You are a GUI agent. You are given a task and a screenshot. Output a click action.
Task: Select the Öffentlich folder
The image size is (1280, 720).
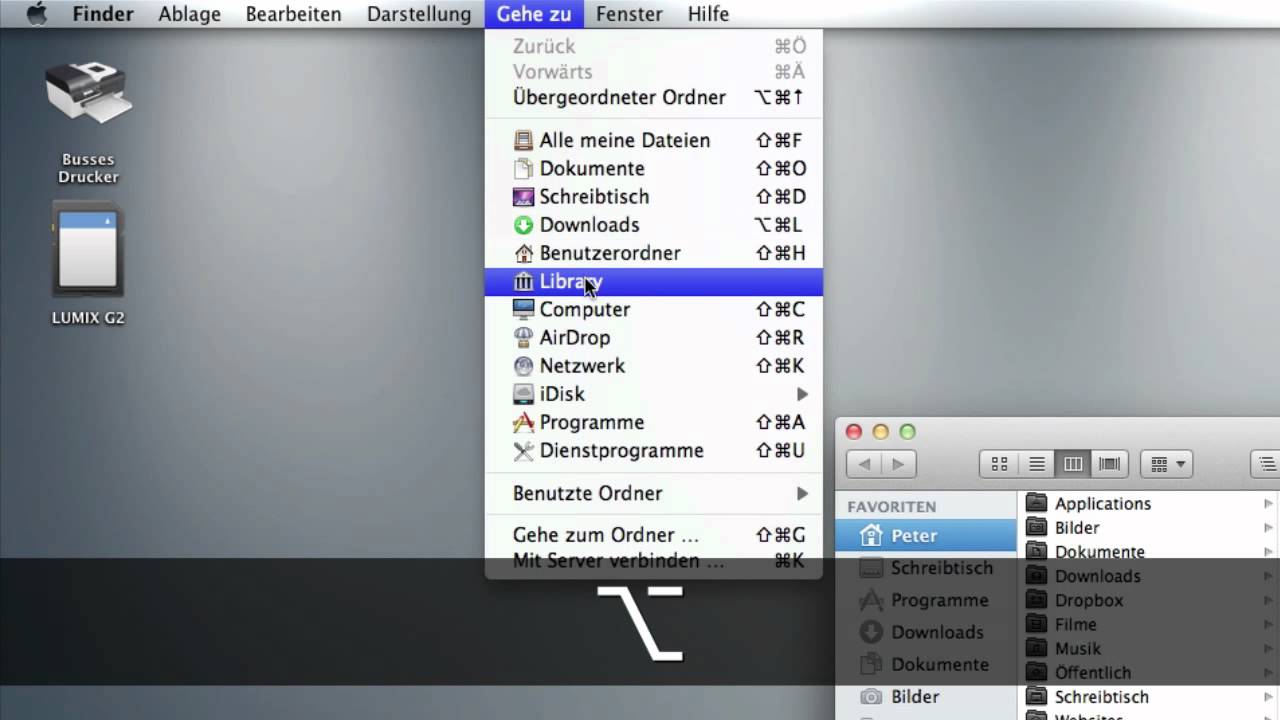tap(1149, 673)
